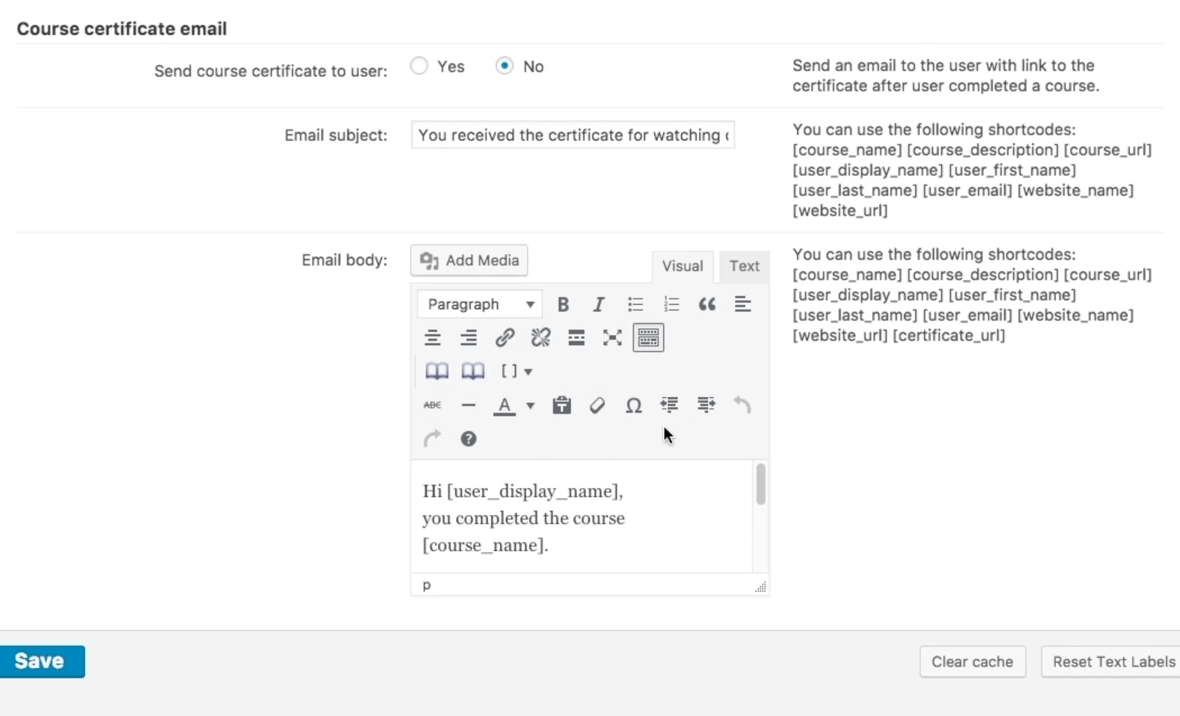Open the shortcode brackets dropdown
Image resolution: width=1180 pixels, height=716 pixels.
click(516, 371)
